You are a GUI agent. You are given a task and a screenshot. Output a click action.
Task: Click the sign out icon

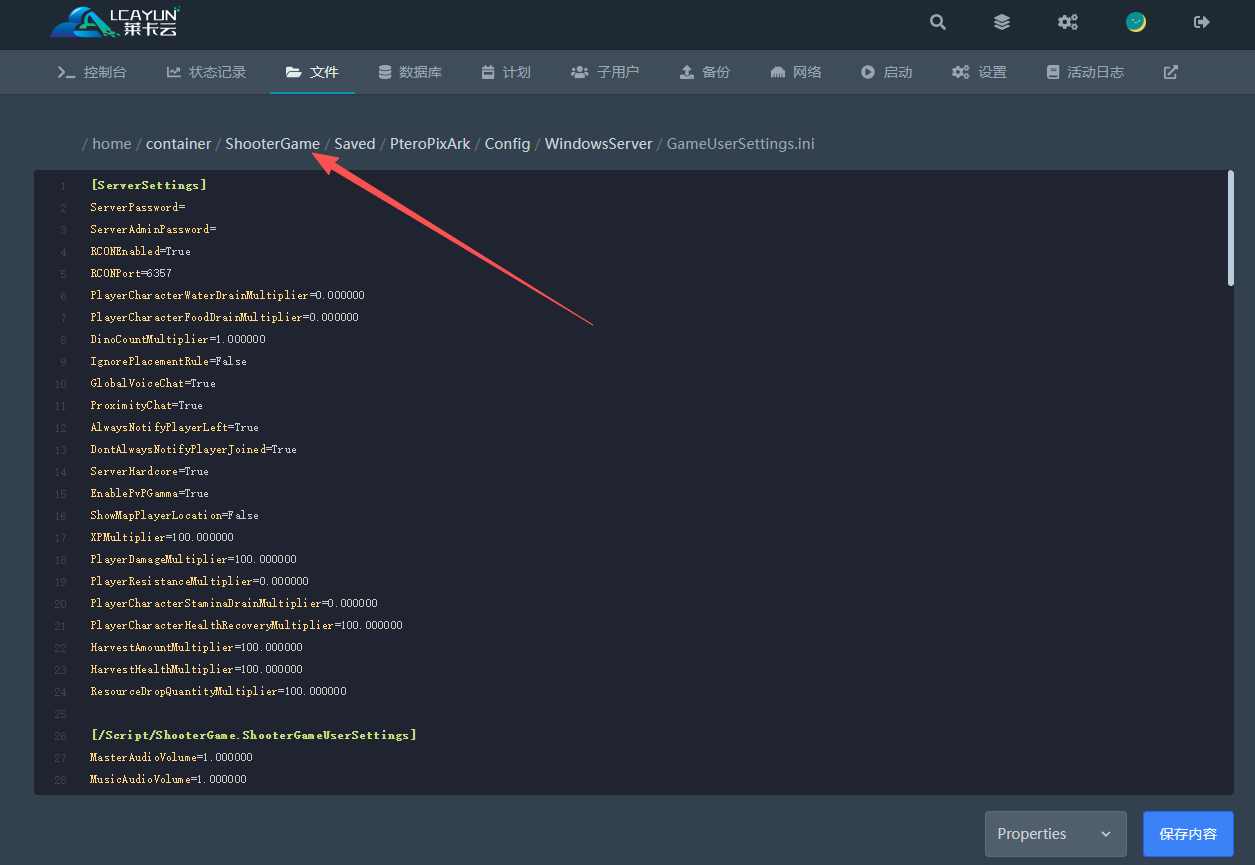tap(1201, 22)
